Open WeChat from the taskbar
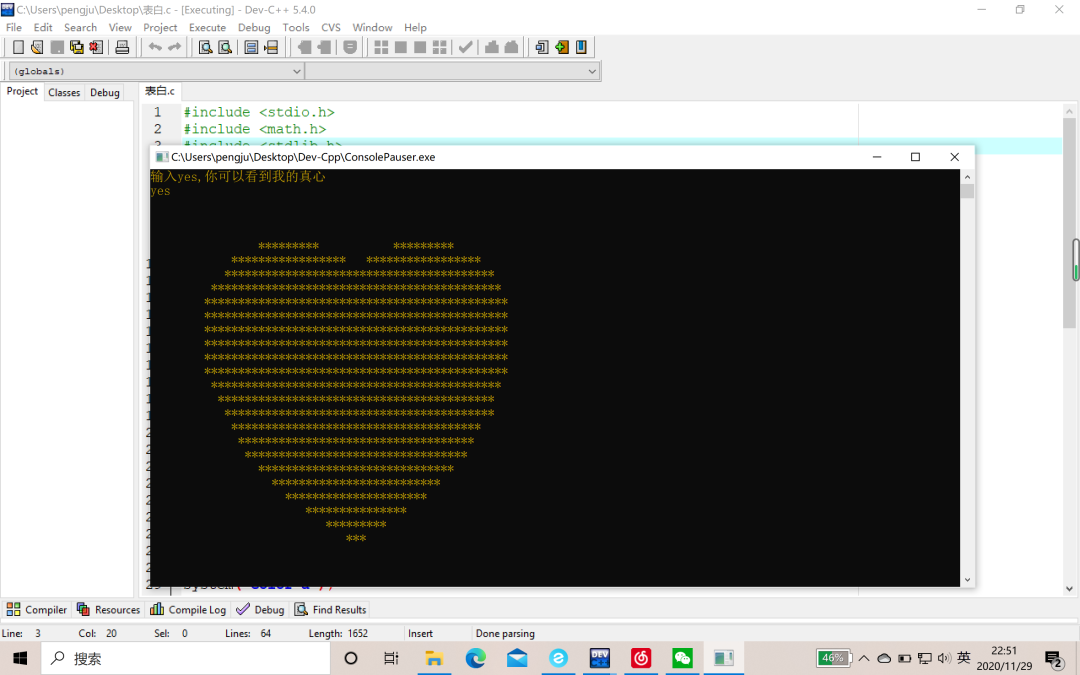Image resolution: width=1080 pixels, height=675 pixels. 682,658
